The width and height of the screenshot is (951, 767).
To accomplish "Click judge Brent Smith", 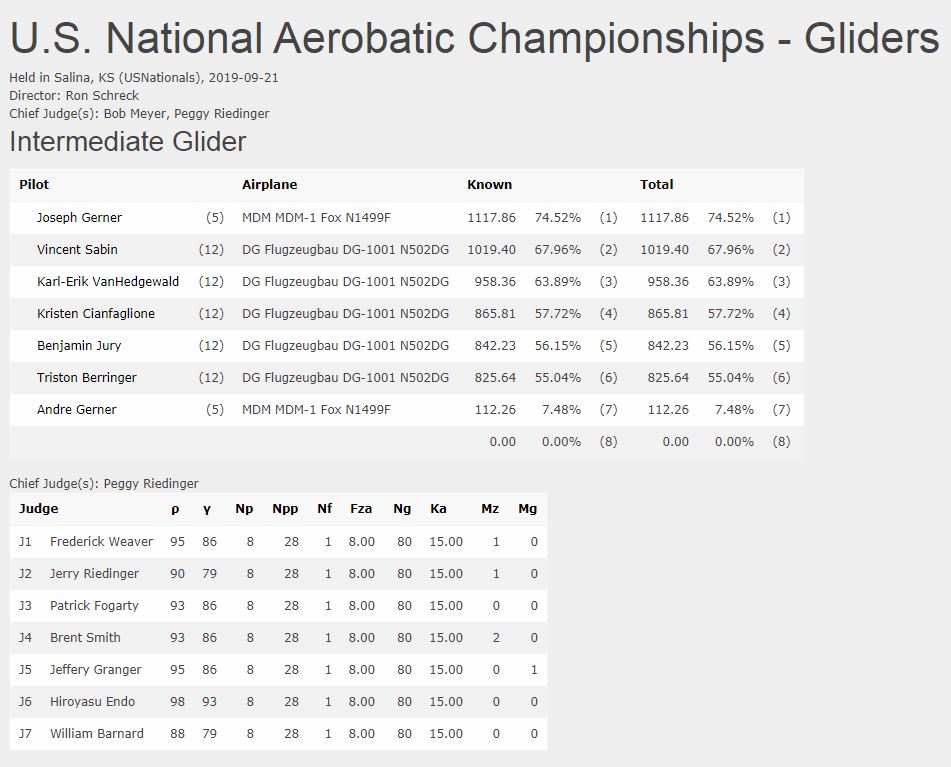I will (85, 638).
